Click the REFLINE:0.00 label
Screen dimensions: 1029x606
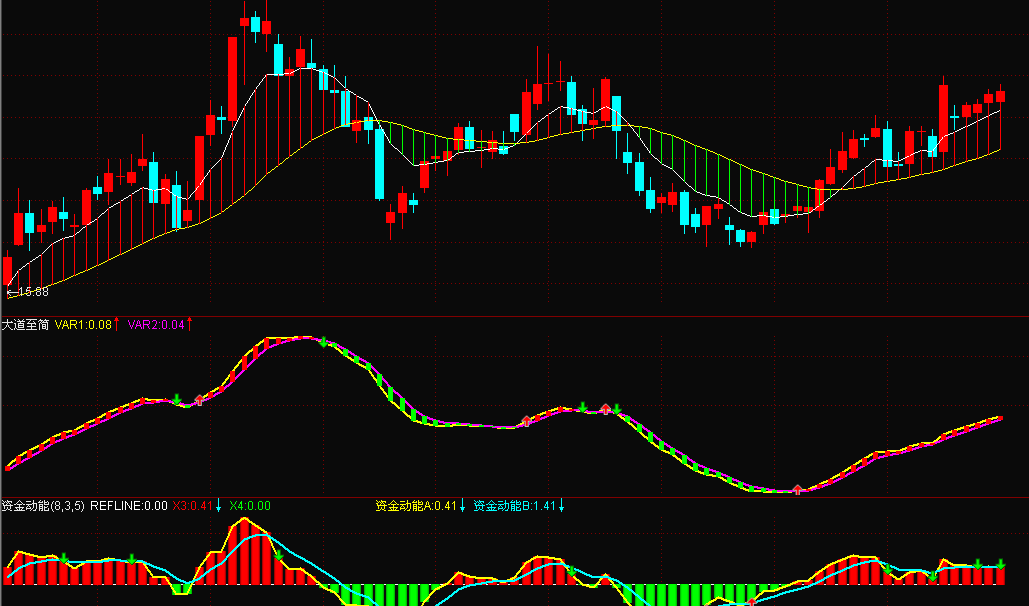click(x=129, y=506)
